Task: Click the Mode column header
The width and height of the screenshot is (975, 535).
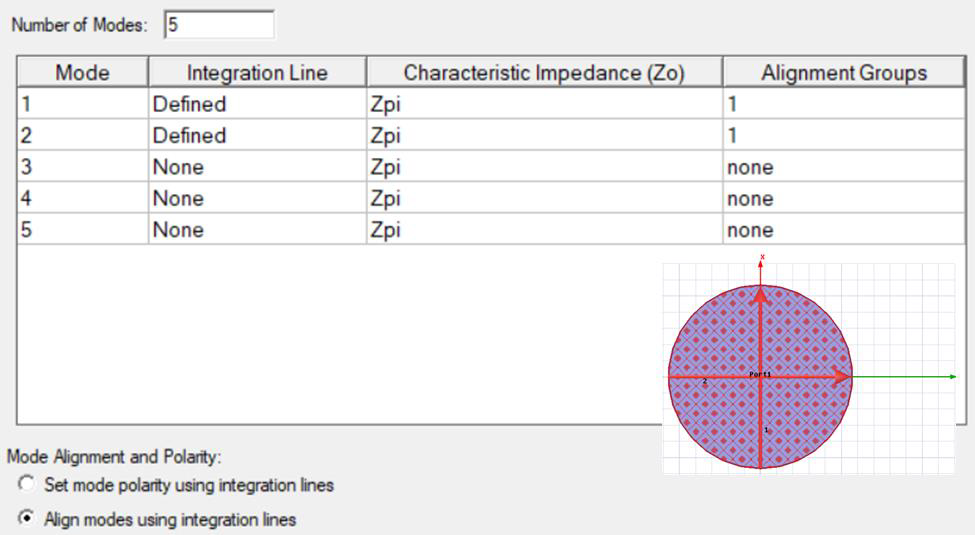Action: click(82, 73)
